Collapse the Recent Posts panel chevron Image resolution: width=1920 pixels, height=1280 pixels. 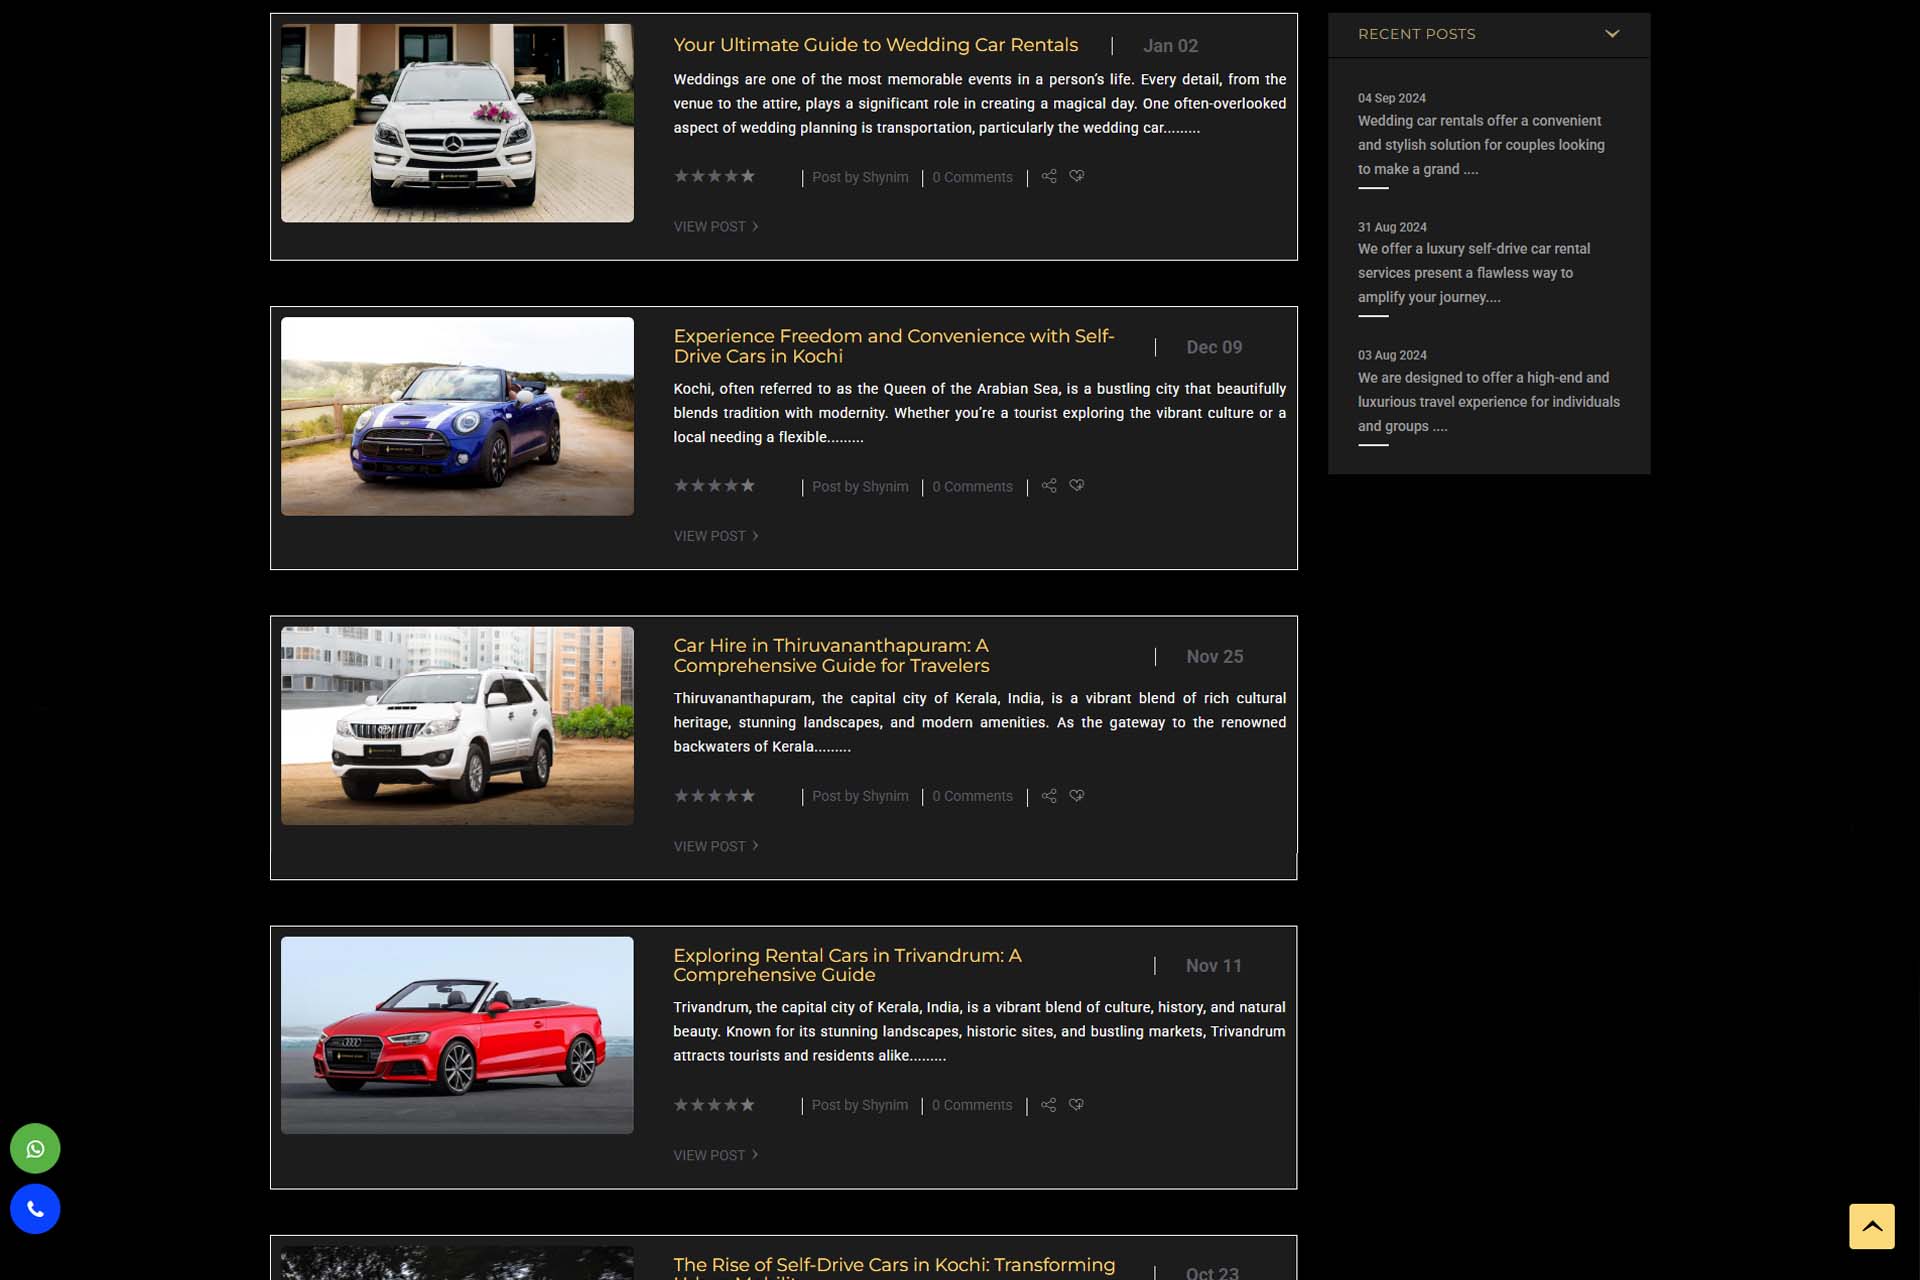coord(1611,34)
